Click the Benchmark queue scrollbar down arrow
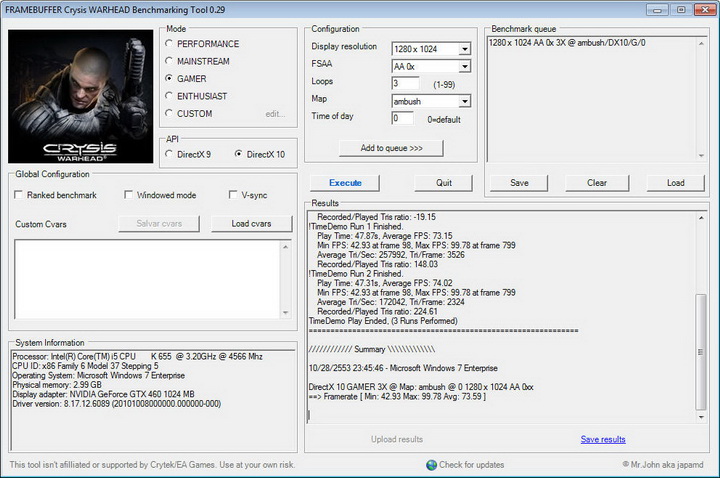 pyautogui.click(x=701, y=156)
